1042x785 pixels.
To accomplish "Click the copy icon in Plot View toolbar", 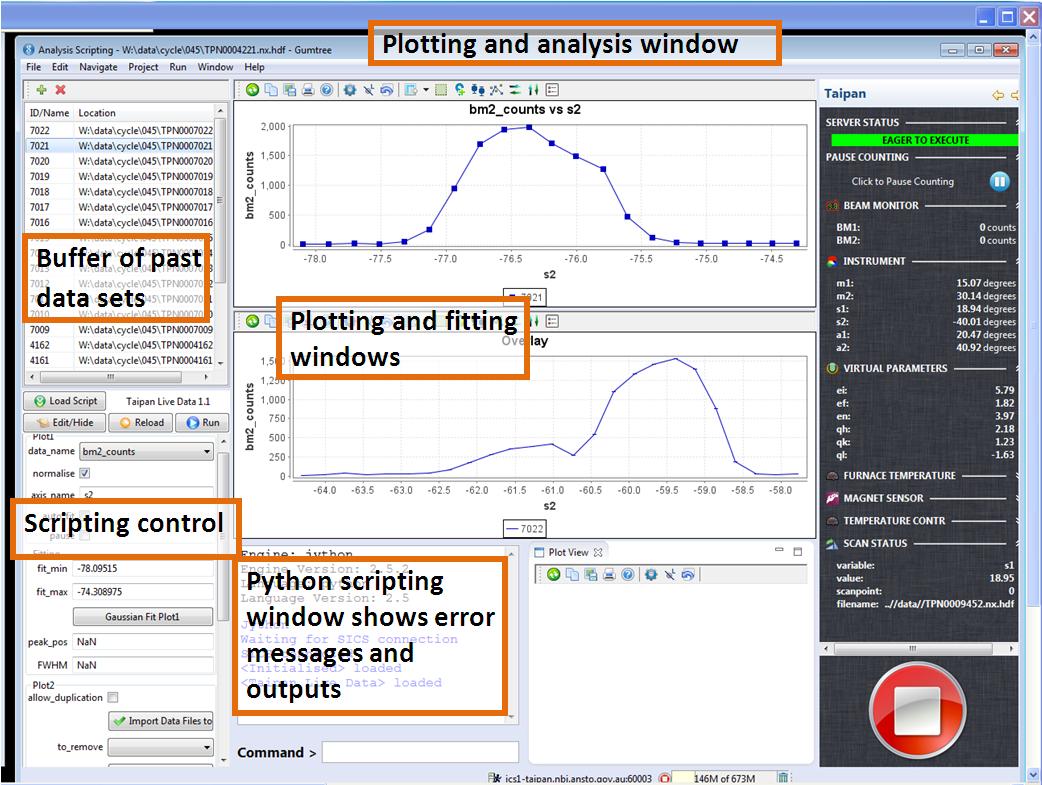I will tap(572, 574).
